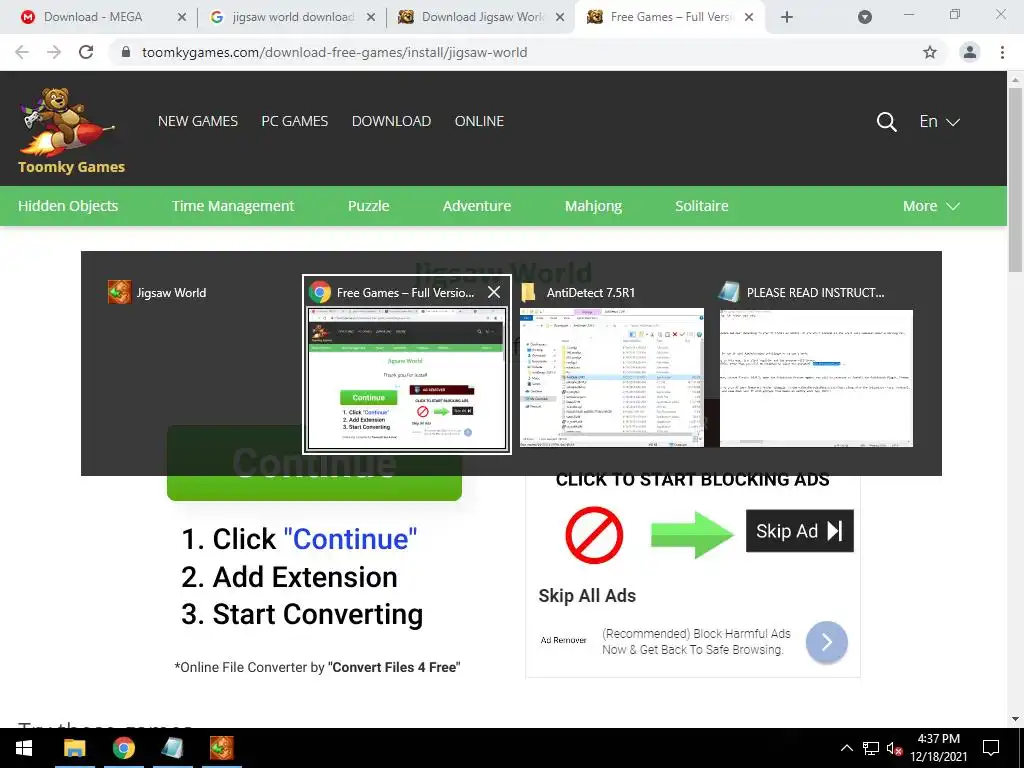
Task: Click the network tray icon
Action: click(871, 748)
